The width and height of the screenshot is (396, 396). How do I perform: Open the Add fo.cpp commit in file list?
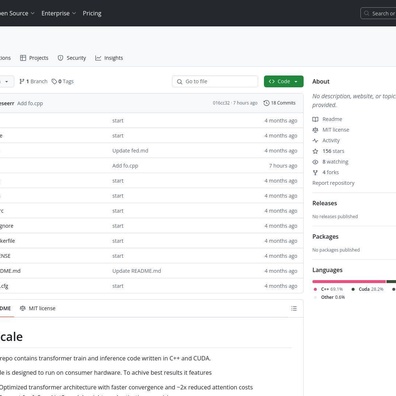[125, 166]
